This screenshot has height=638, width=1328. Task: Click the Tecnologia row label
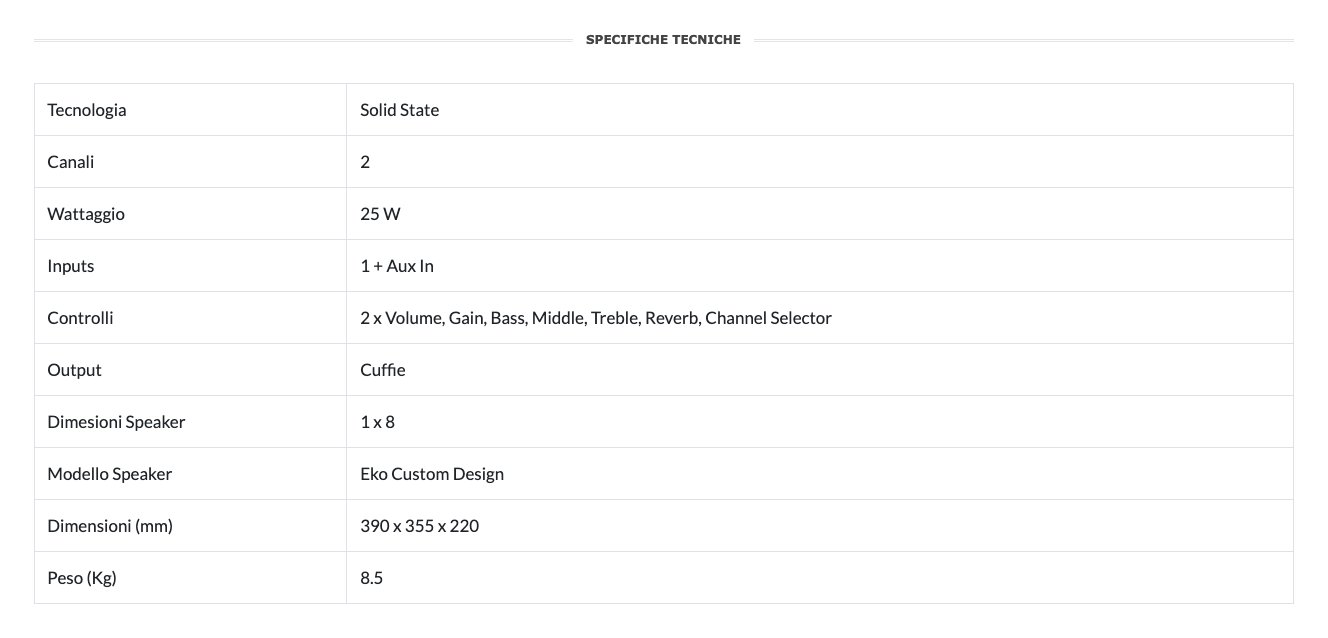[x=87, y=110]
